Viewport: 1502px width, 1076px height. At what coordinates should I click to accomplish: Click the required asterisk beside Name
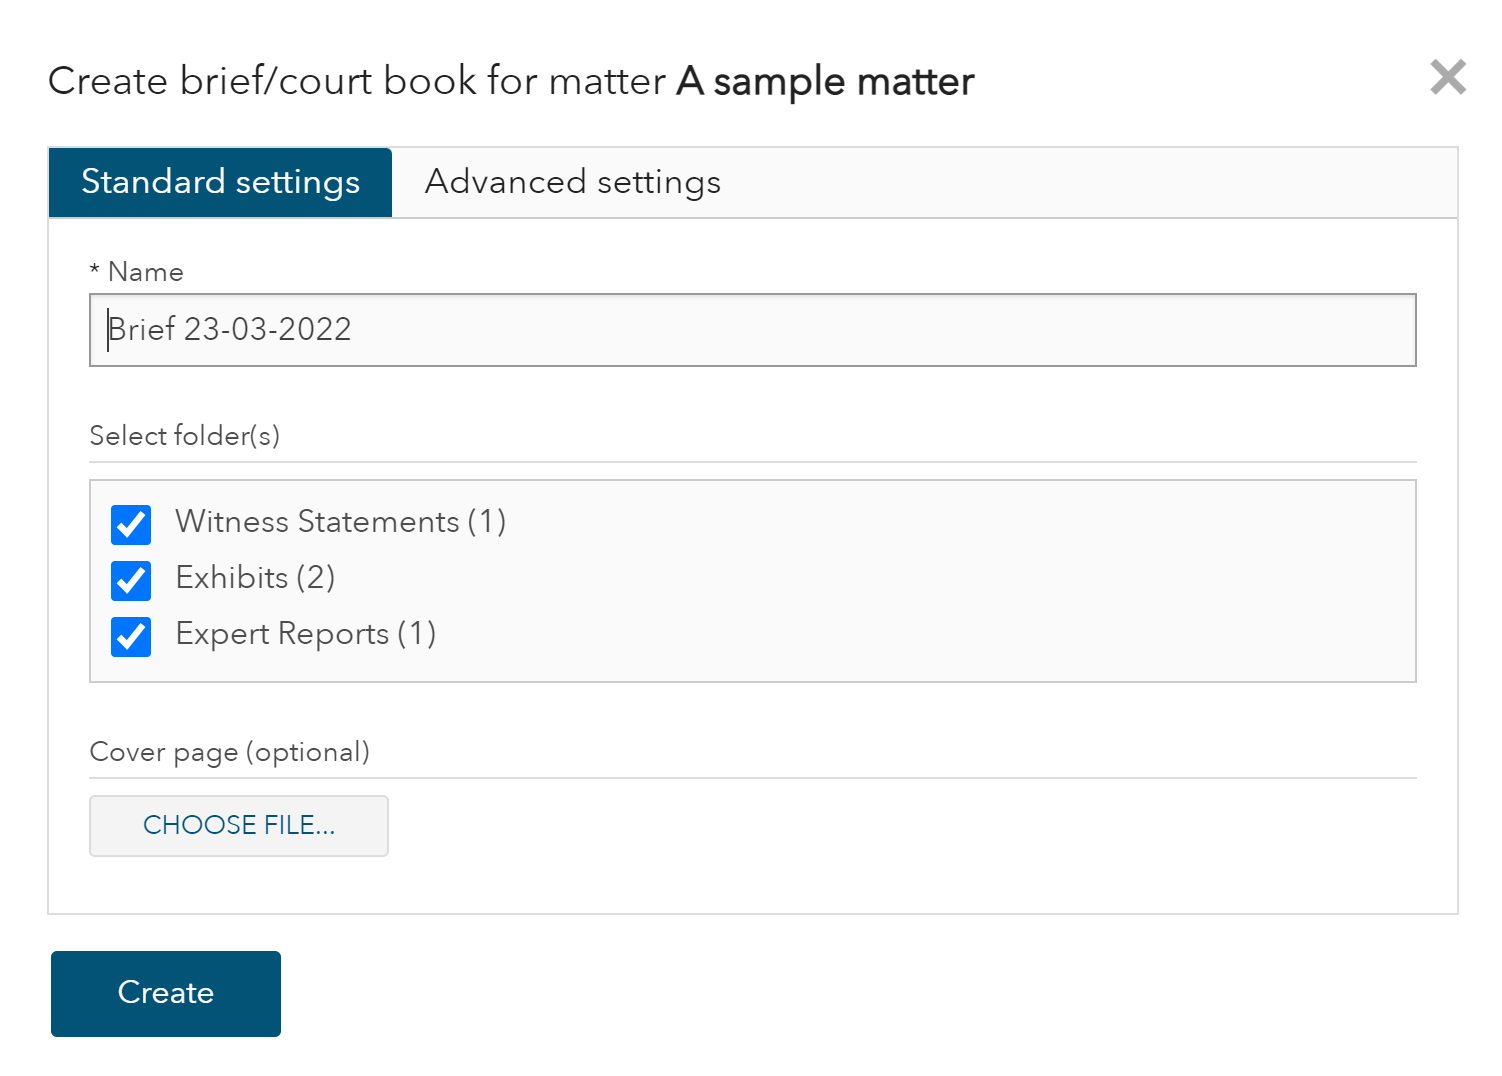(x=95, y=271)
